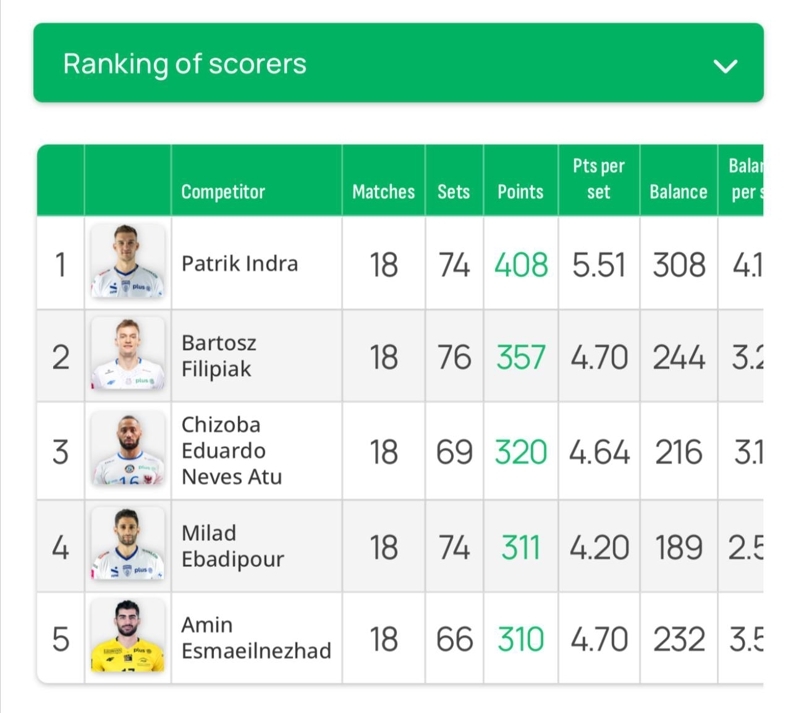Image resolution: width=791 pixels, height=713 pixels.
Task: Open the Bartosz Filipiak name link
Action: pyautogui.click(x=219, y=356)
